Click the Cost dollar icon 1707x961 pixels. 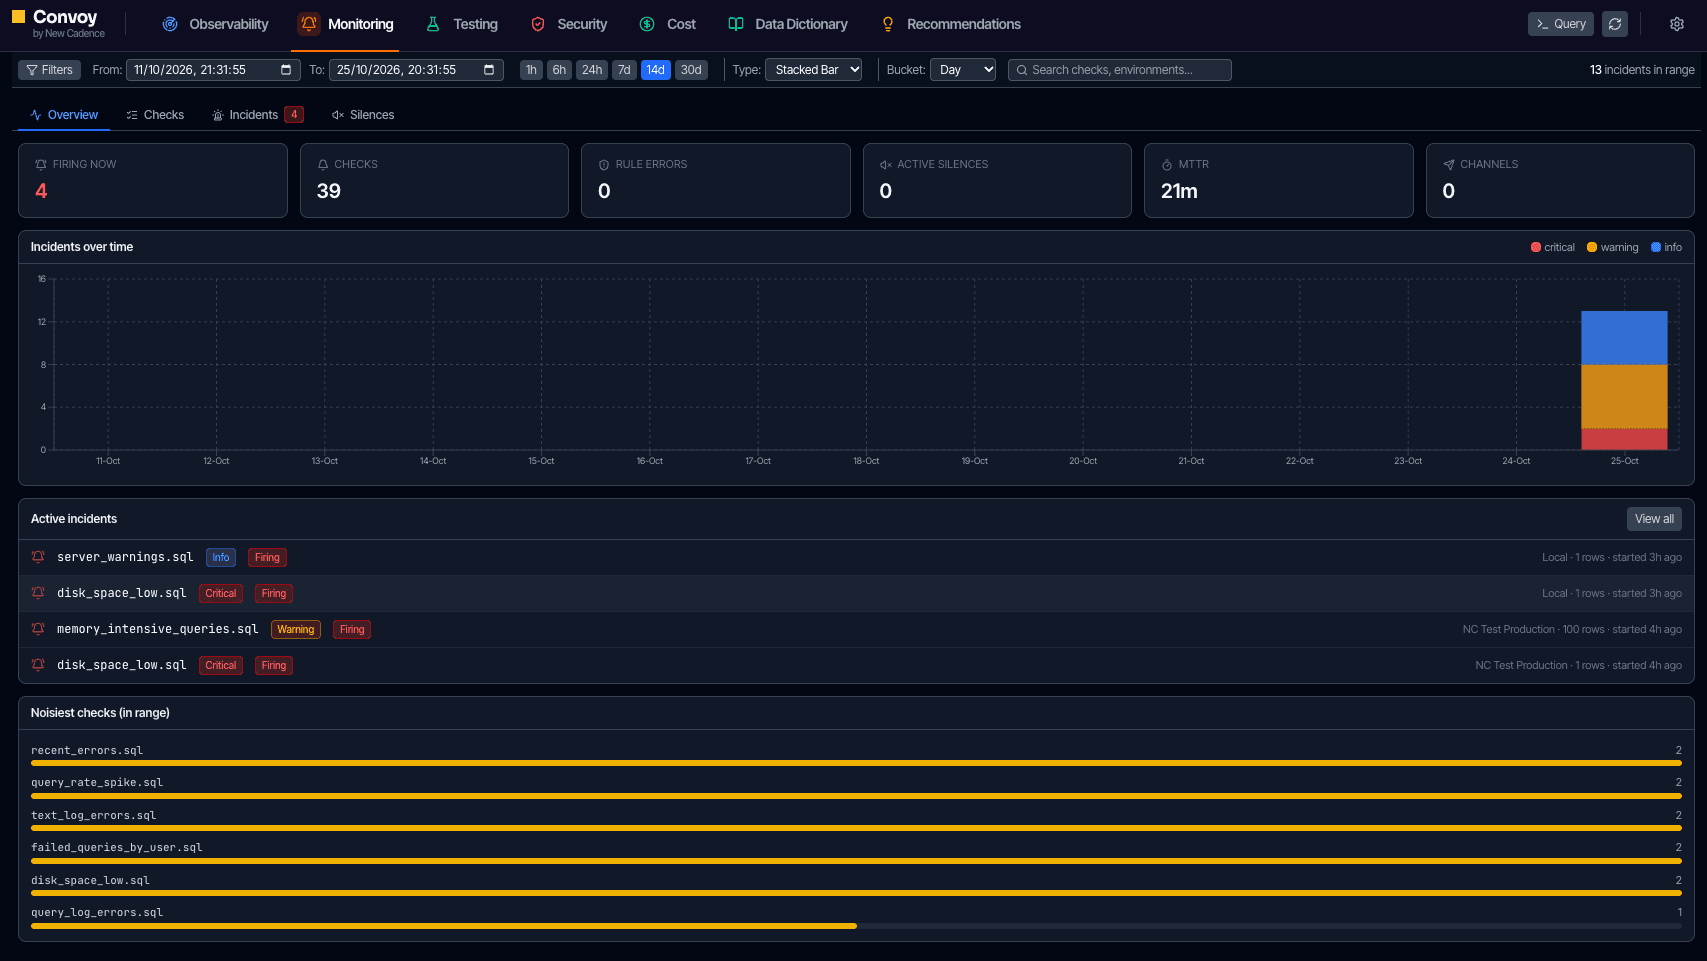click(x=647, y=24)
